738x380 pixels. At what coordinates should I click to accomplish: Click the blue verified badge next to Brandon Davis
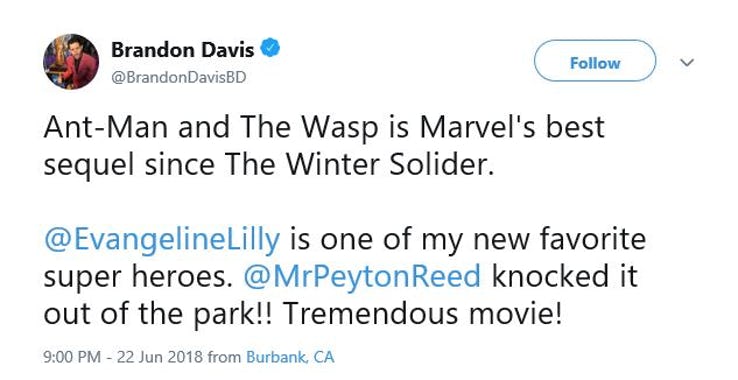click(270, 49)
